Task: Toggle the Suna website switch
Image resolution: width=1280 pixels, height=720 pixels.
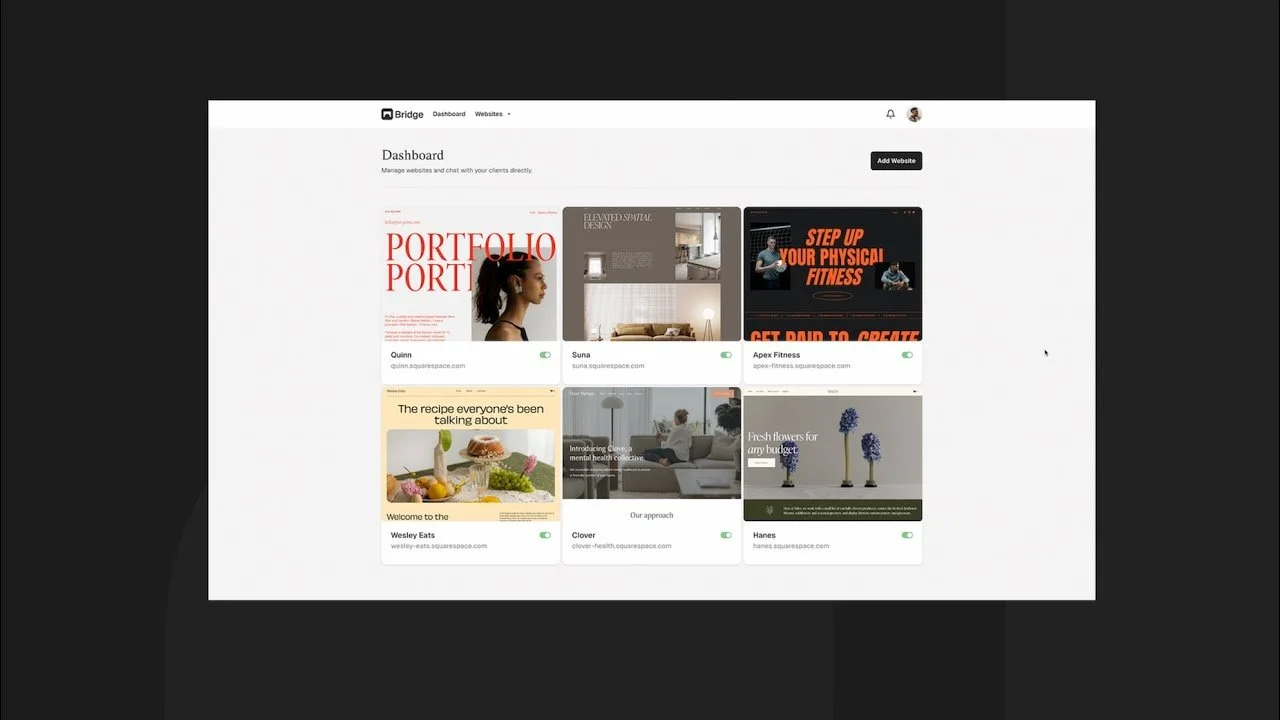Action: 727,354
